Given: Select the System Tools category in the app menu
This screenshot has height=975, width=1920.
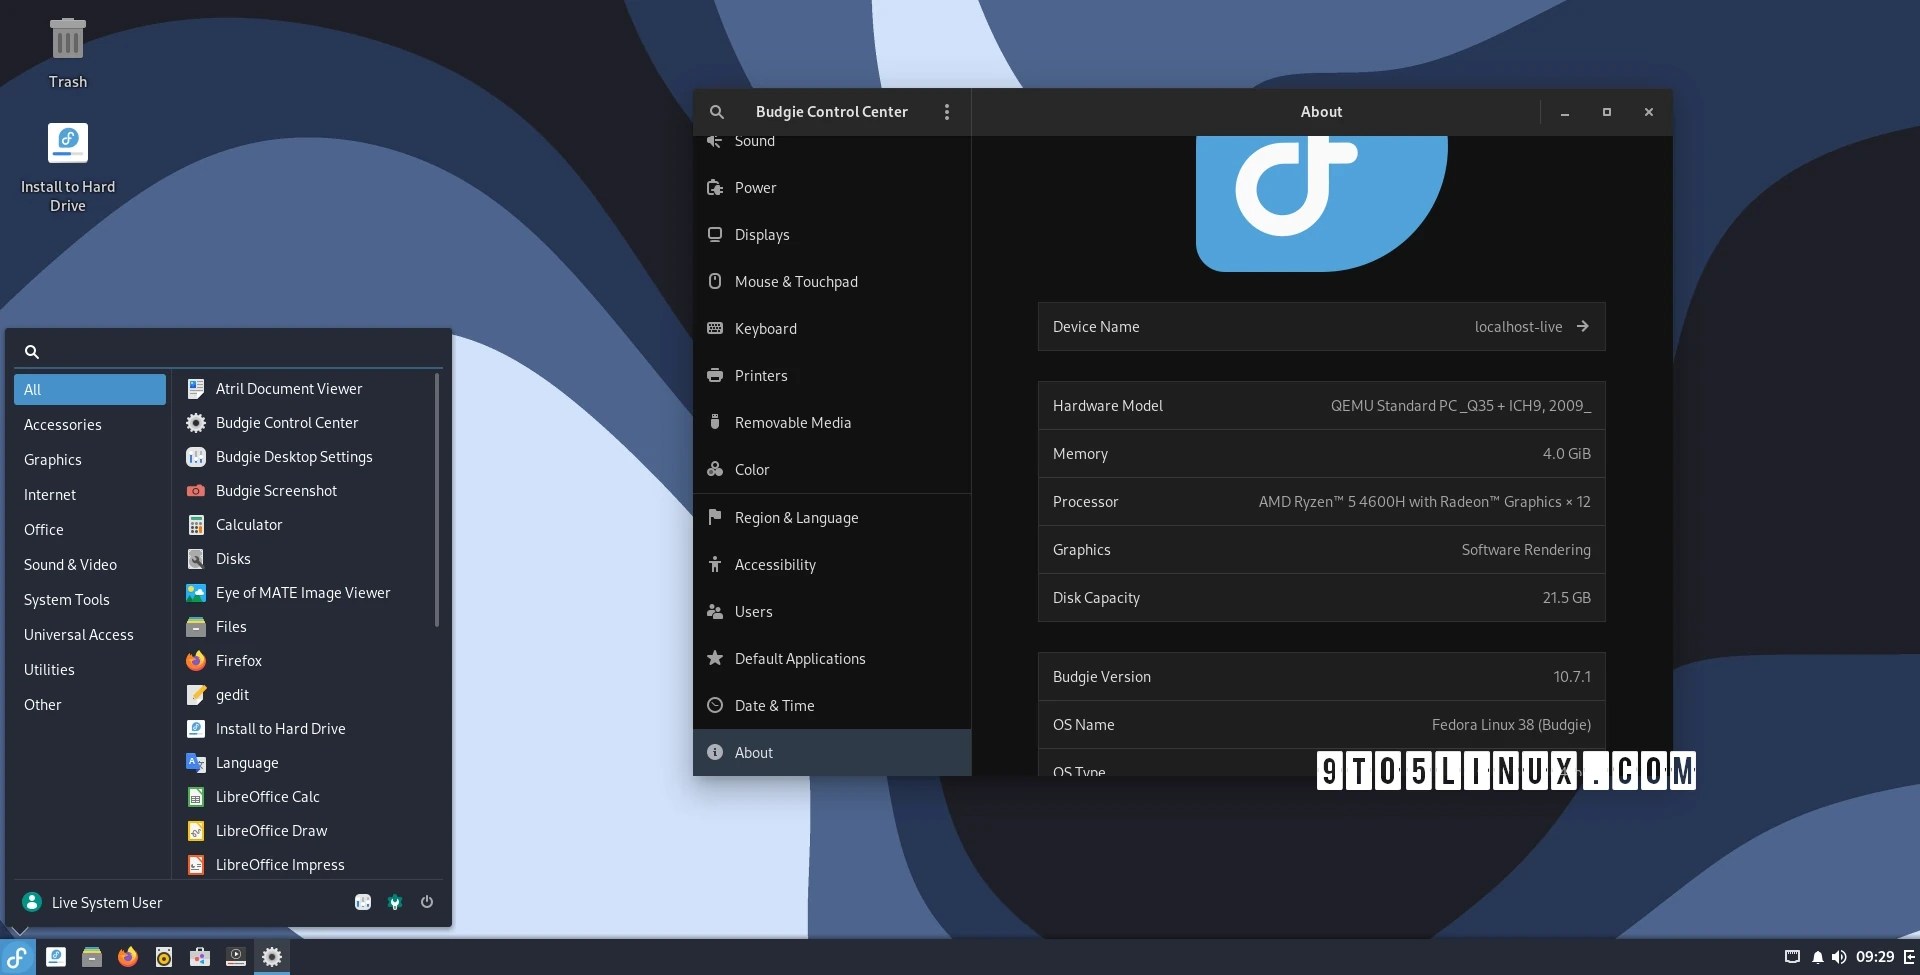Looking at the screenshot, I should click(66, 599).
